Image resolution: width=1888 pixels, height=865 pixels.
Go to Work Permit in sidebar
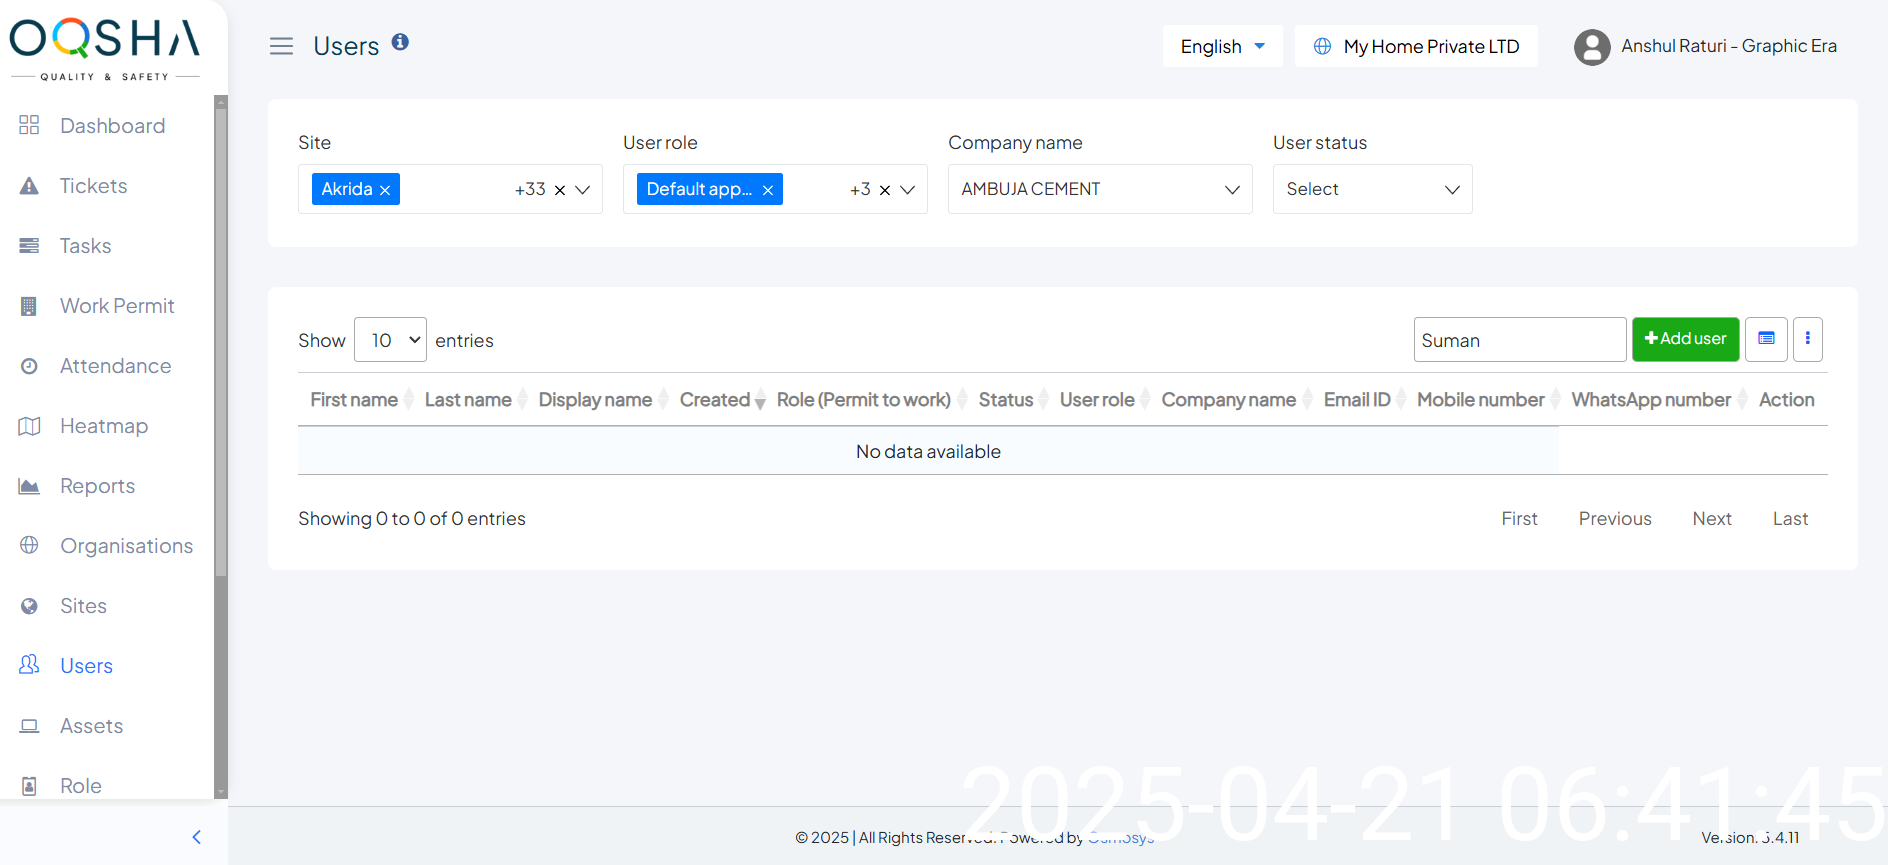tap(117, 306)
